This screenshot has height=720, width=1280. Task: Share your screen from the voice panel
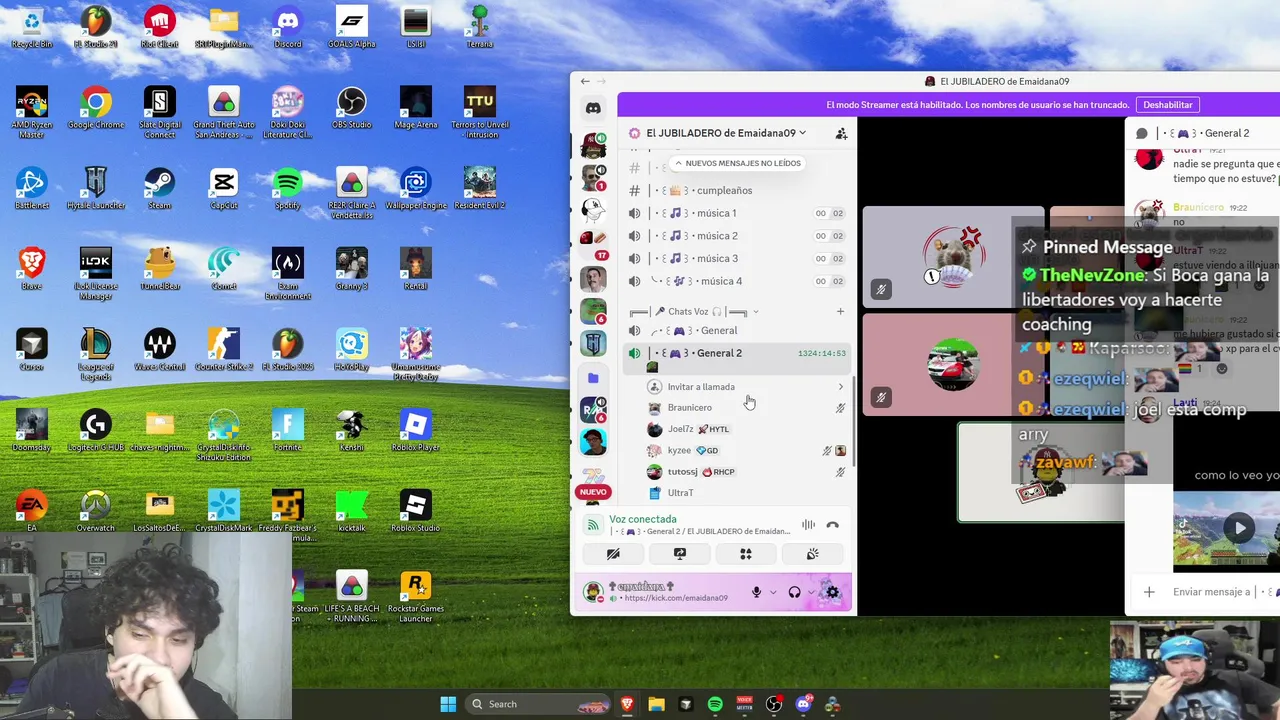tap(680, 554)
